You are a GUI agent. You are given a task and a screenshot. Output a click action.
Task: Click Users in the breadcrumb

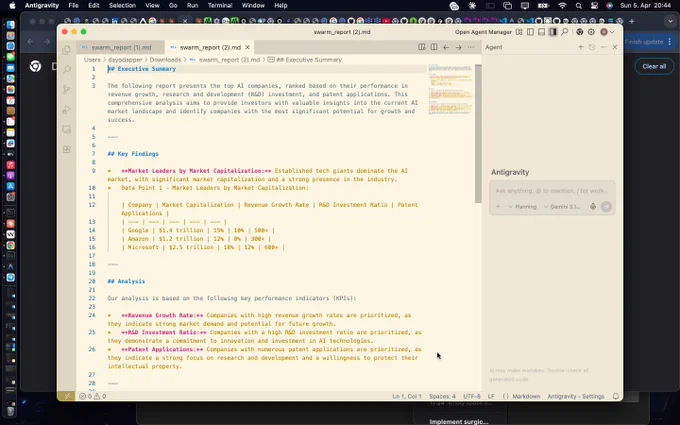coord(92,60)
